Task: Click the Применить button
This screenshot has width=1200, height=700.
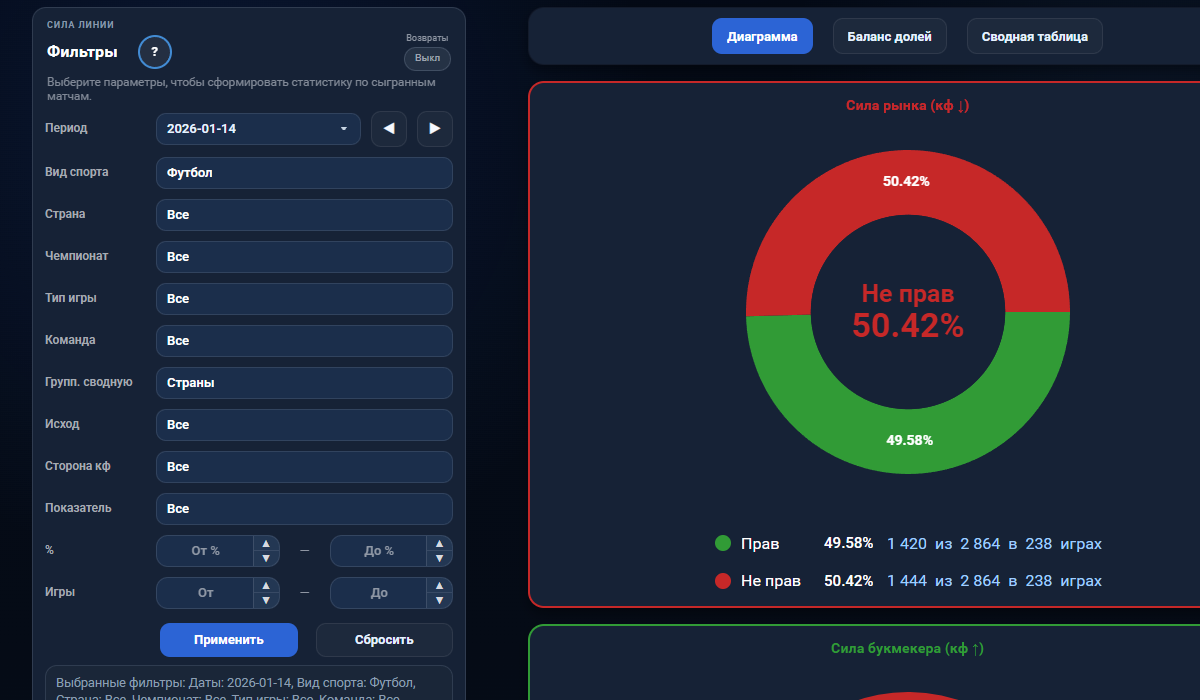Action: [229, 640]
